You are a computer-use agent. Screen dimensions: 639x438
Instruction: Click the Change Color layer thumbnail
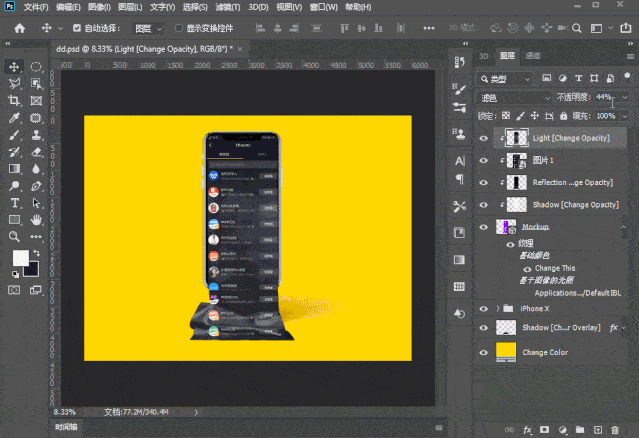[506, 352]
